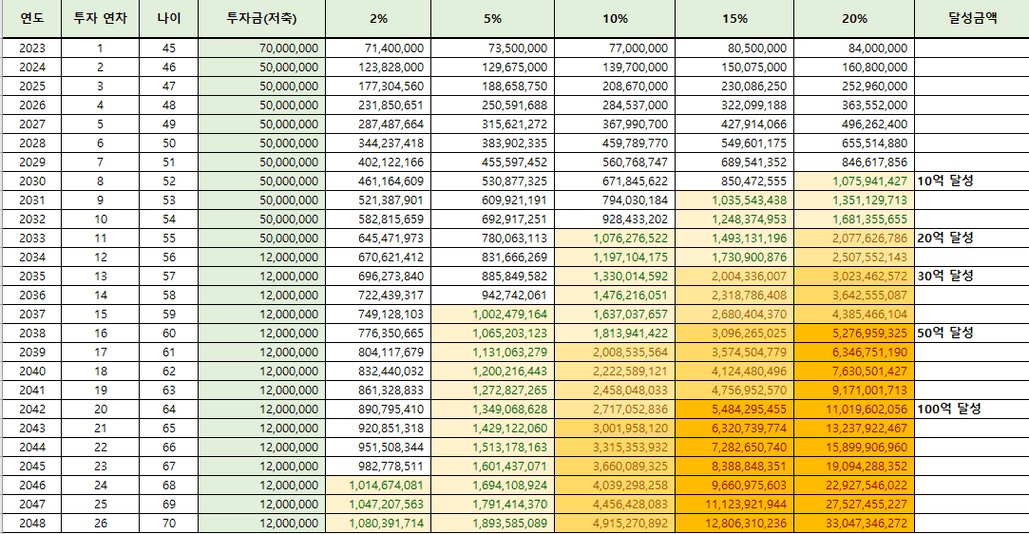This screenshot has height=534, width=1029.
Task: Select the 70,000,000 investment cell
Action: coord(261,48)
